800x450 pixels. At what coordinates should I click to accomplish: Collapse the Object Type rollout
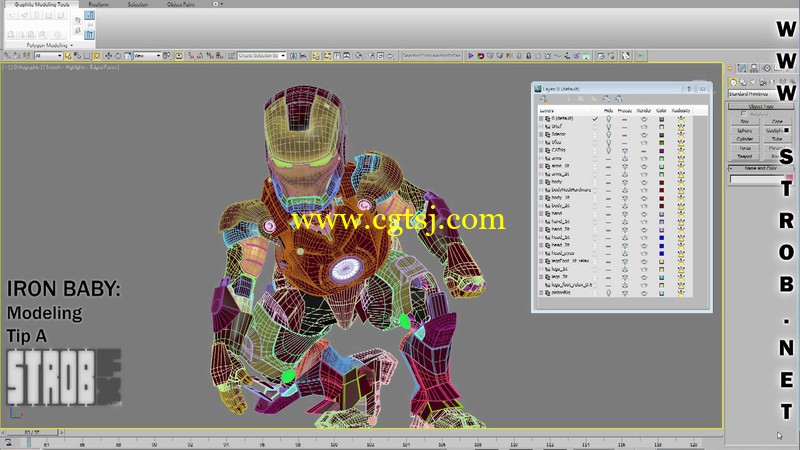(761, 106)
